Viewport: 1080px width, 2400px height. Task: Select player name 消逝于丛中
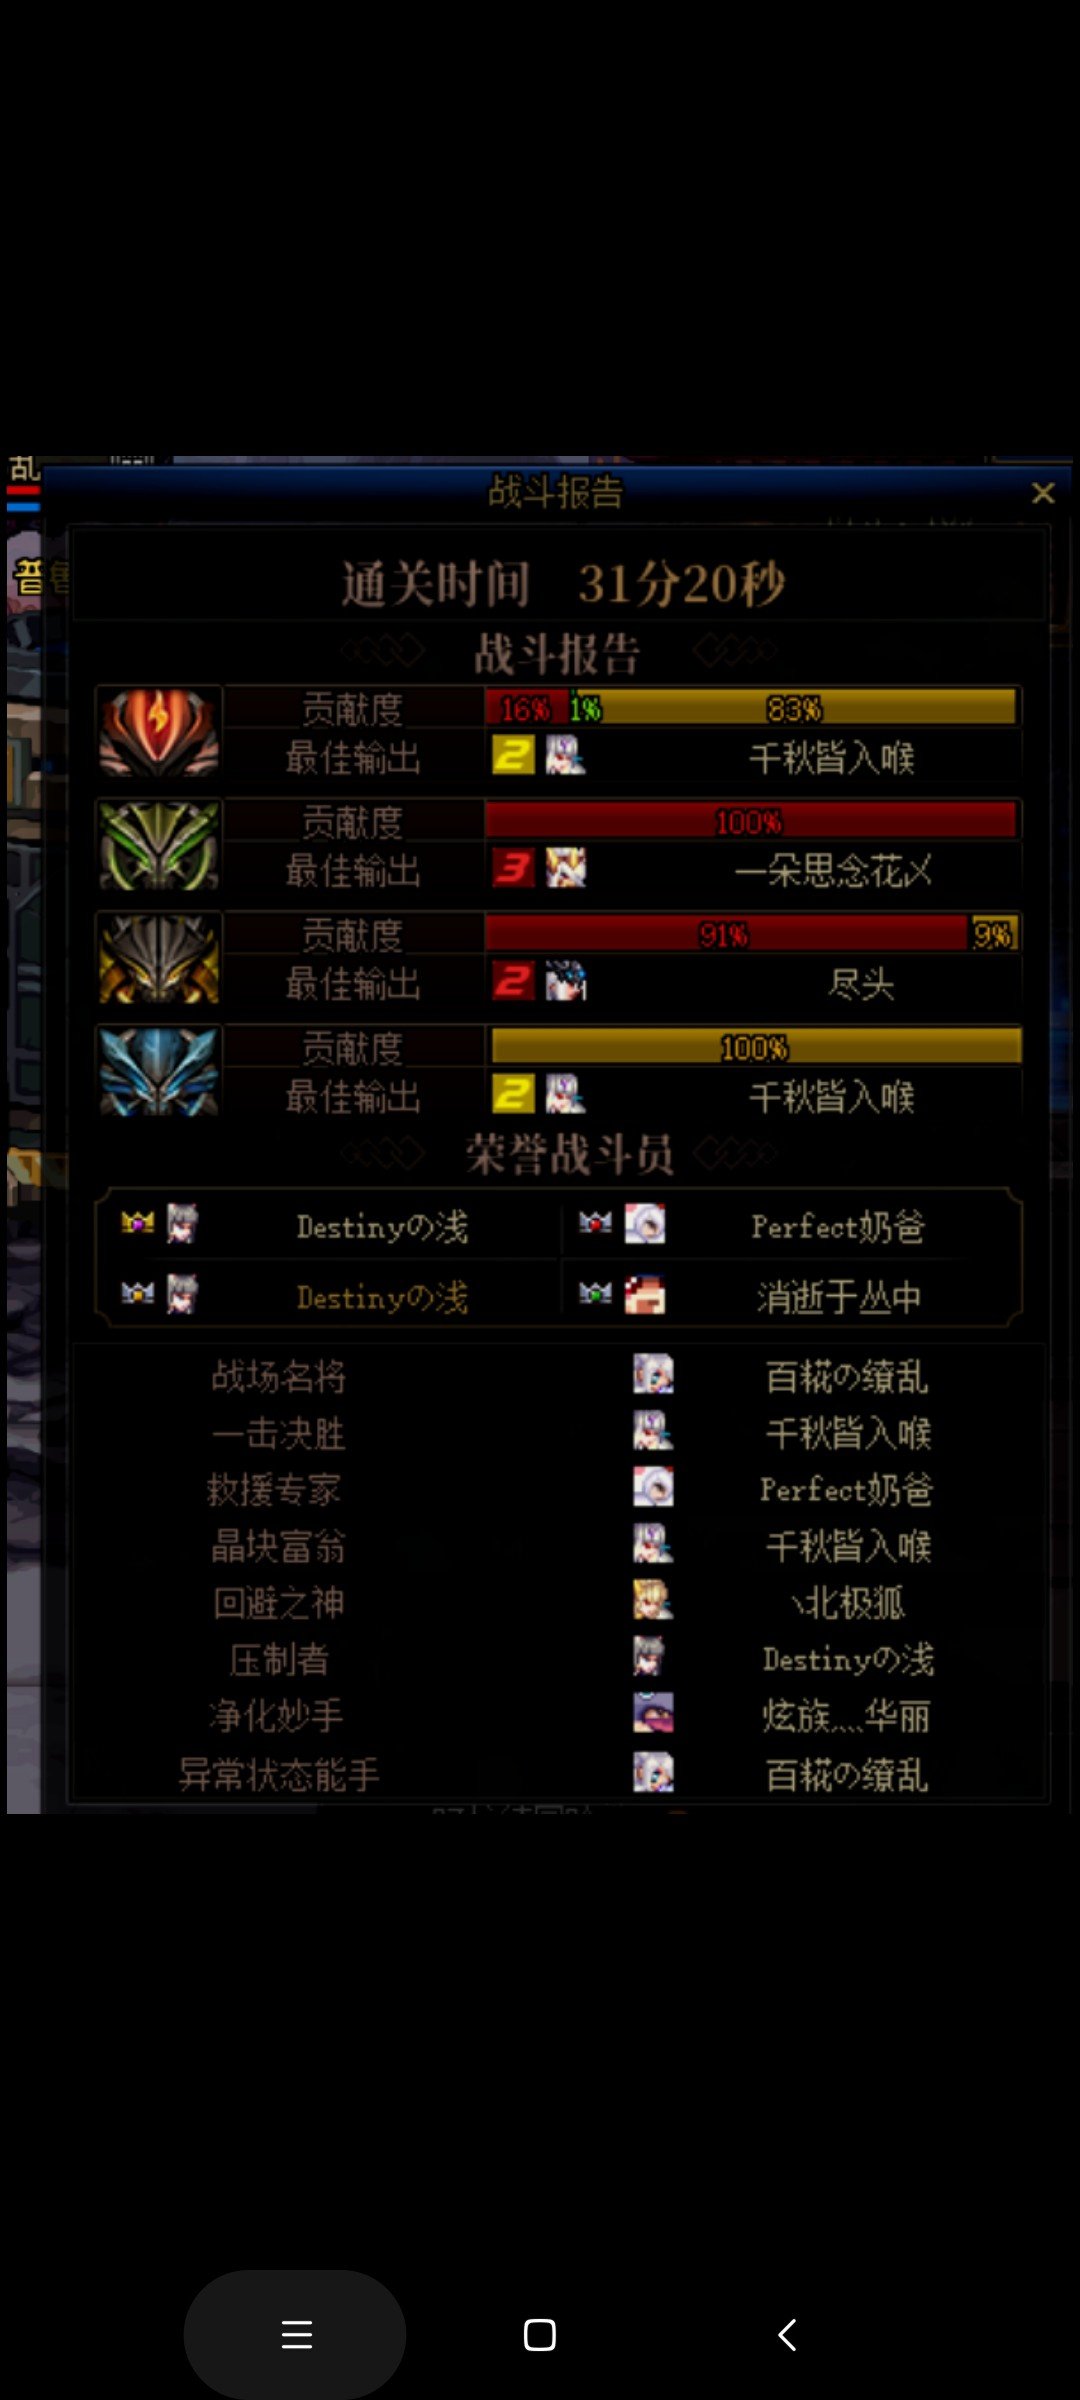click(839, 1297)
